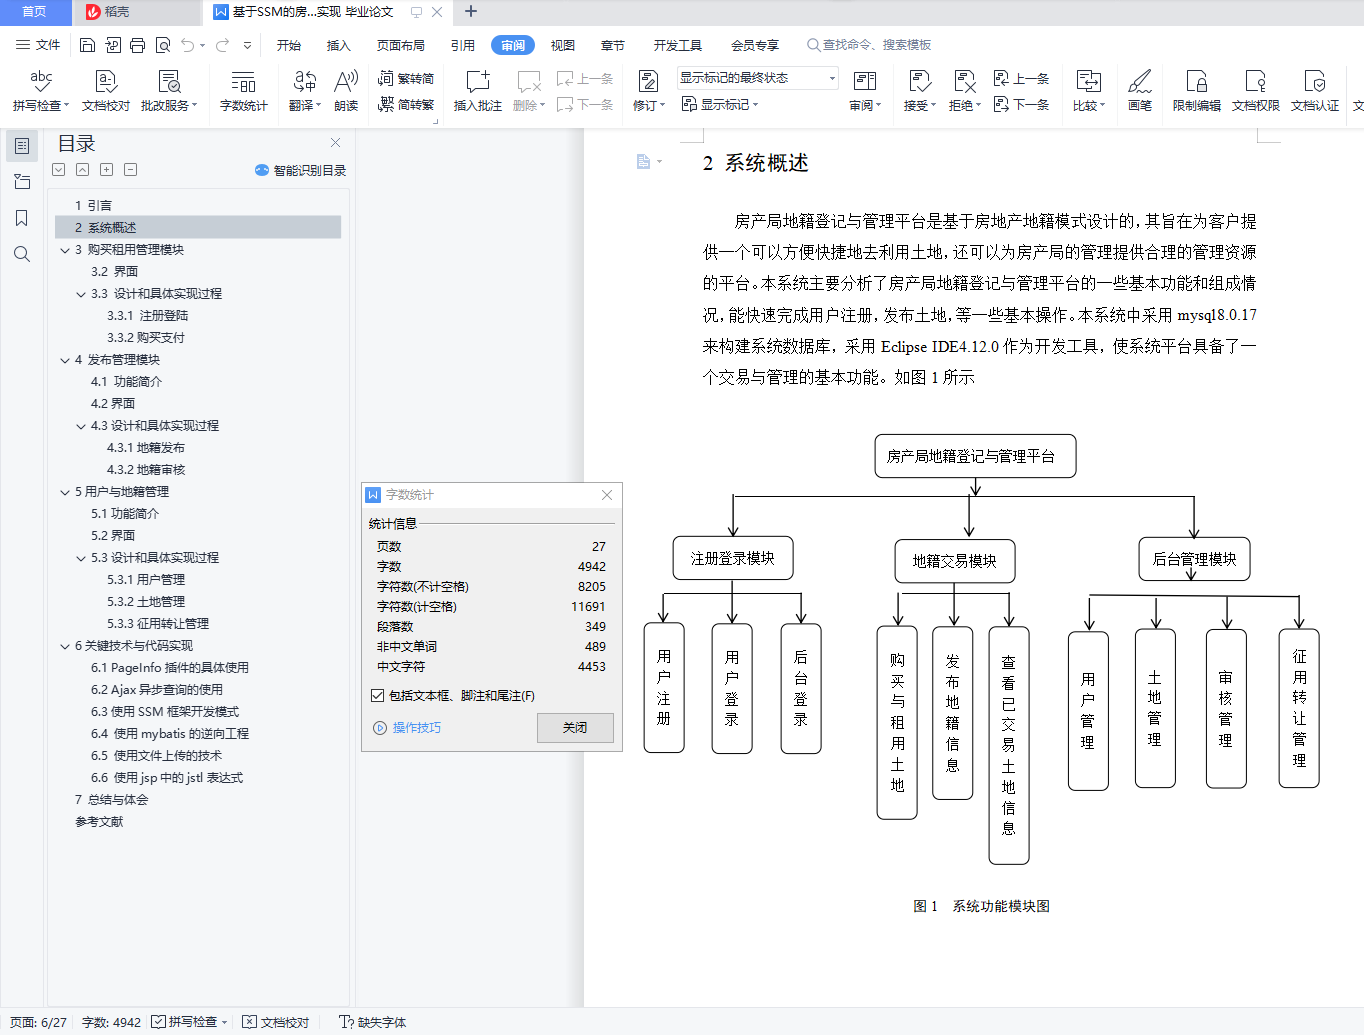
Task: Open a new tab with the plus button
Action: click(x=471, y=12)
